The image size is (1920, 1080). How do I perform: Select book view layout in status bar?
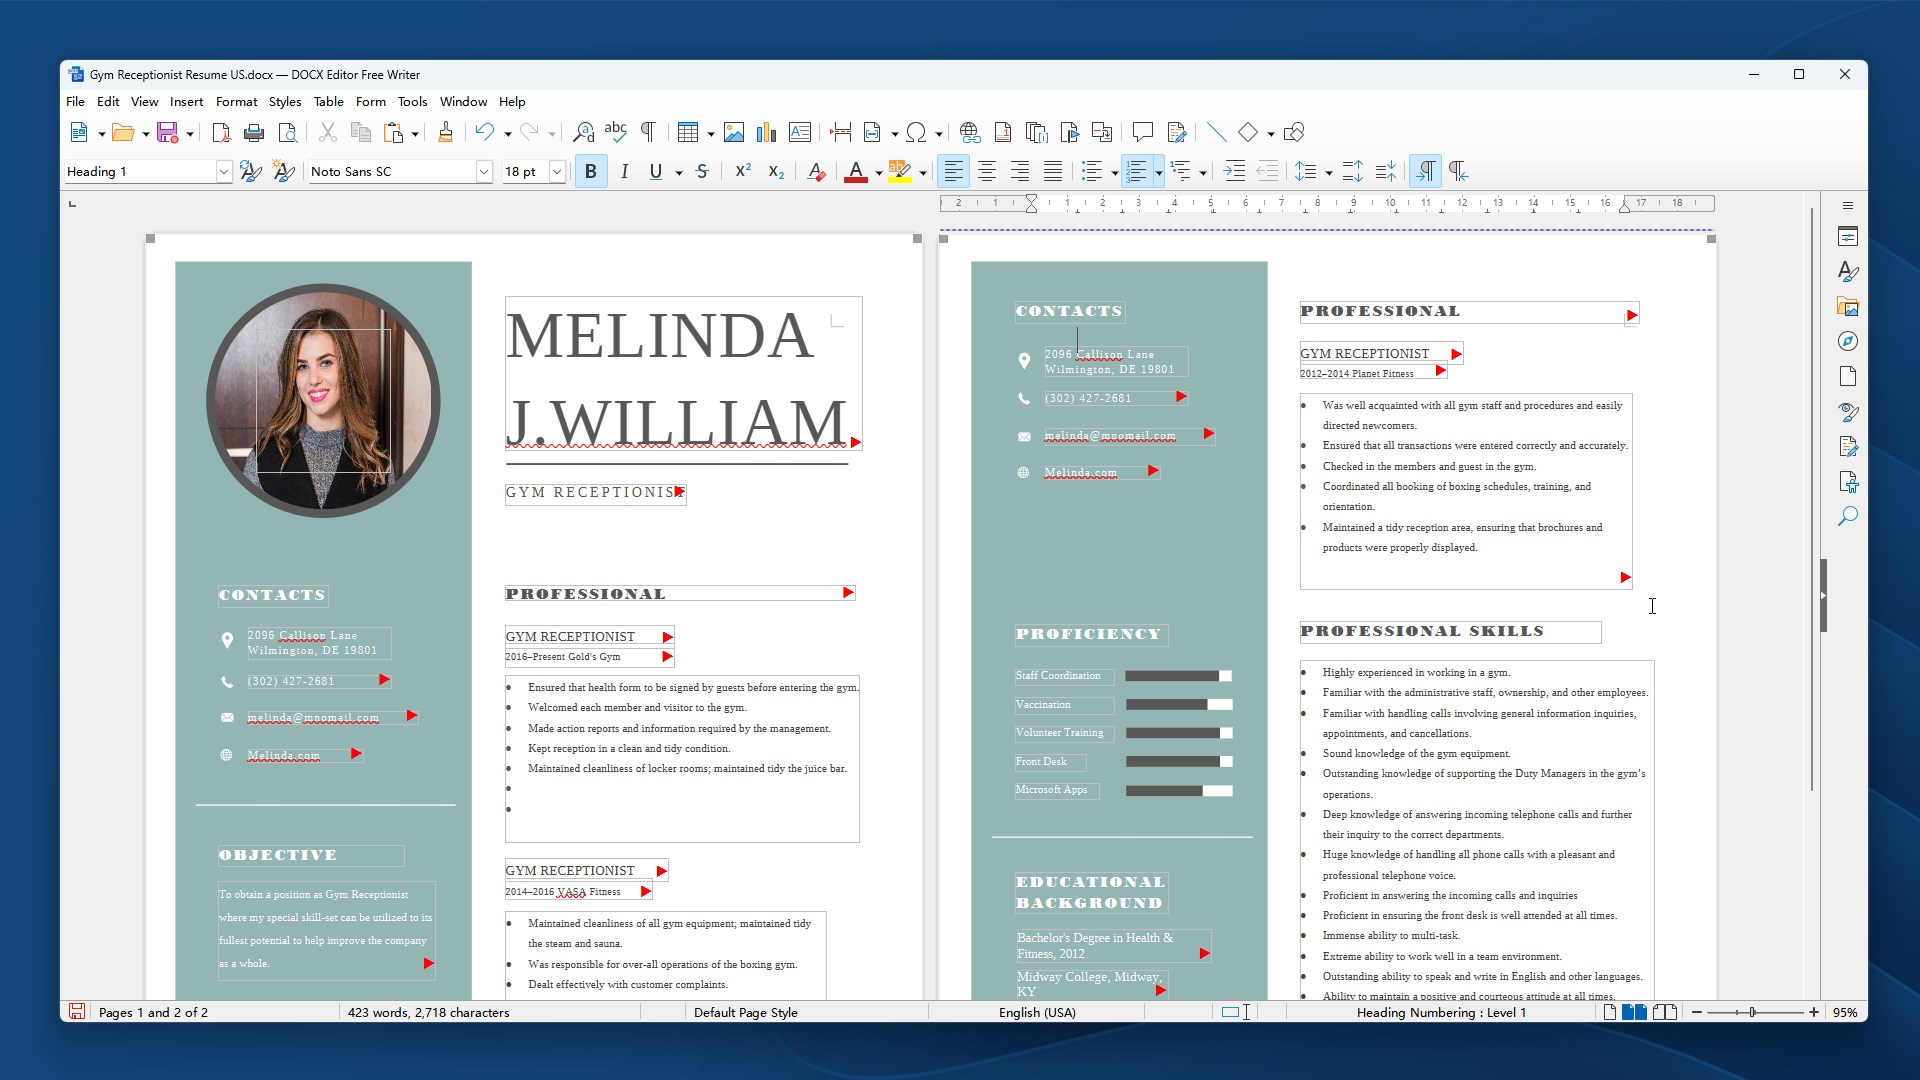[1665, 1012]
